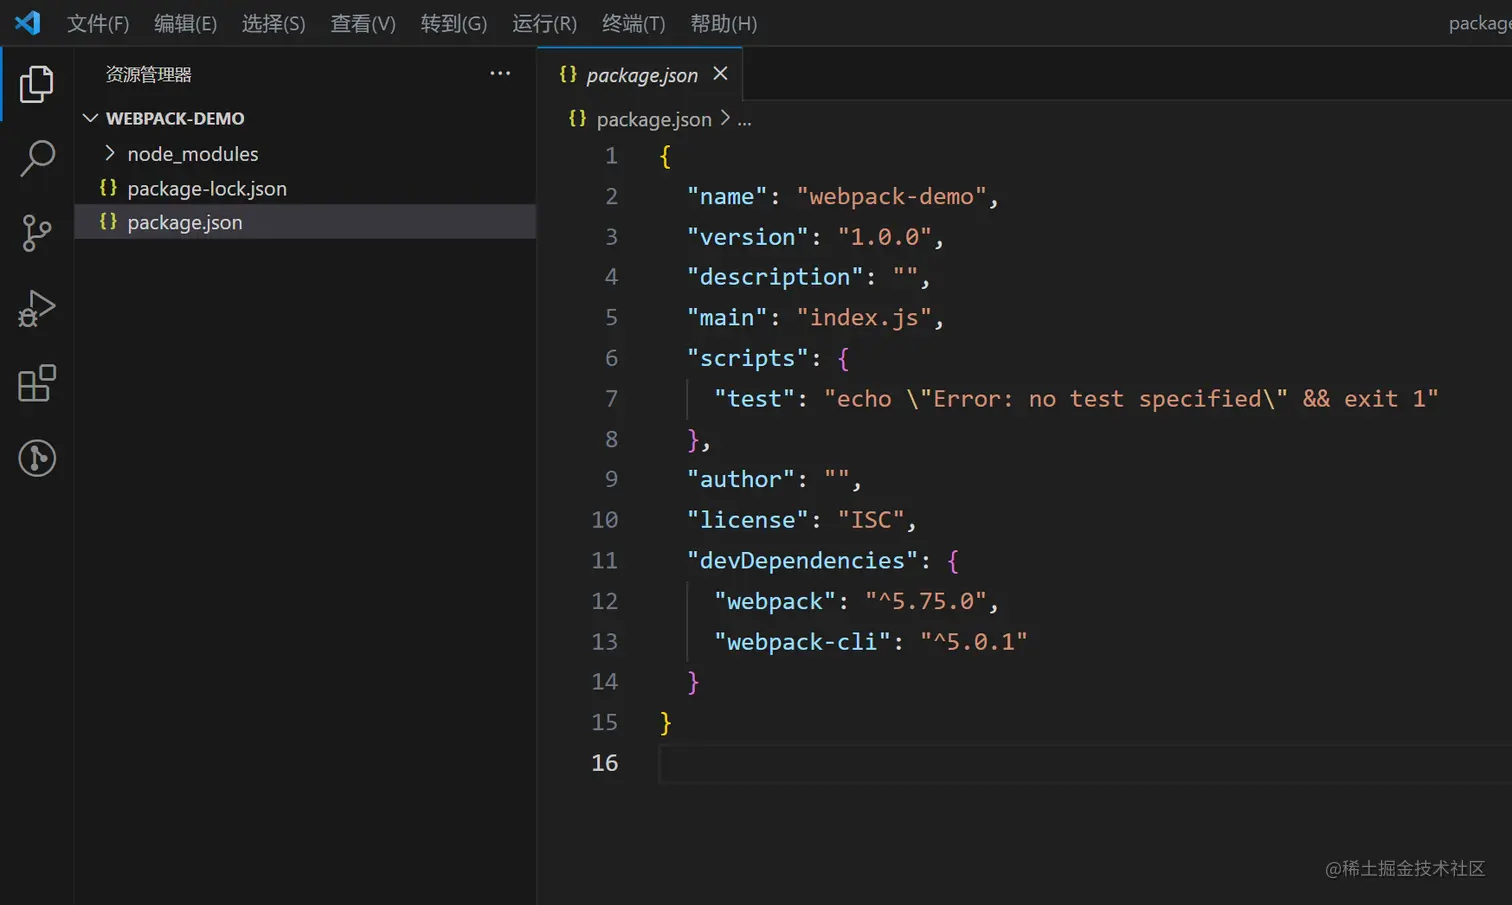
Task: Open the 选择(S) menu
Action: pyautogui.click(x=273, y=23)
